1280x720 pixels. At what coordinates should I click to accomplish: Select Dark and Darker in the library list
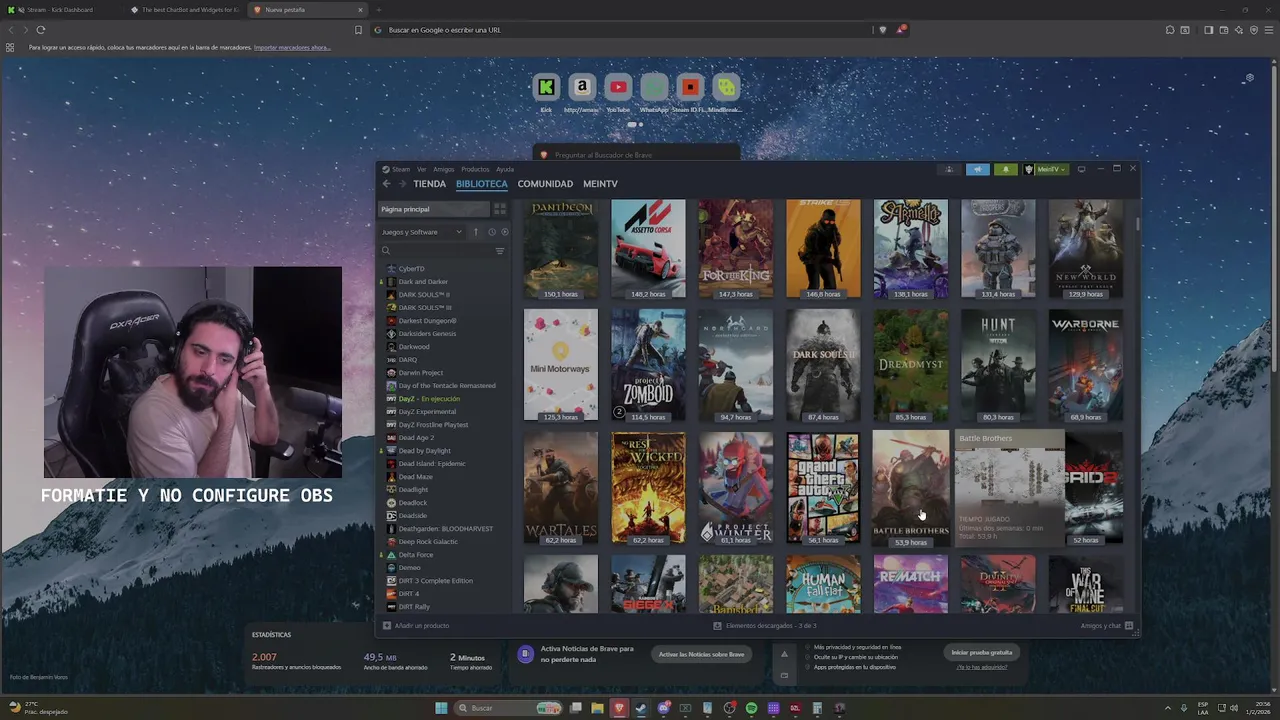[x=424, y=282]
